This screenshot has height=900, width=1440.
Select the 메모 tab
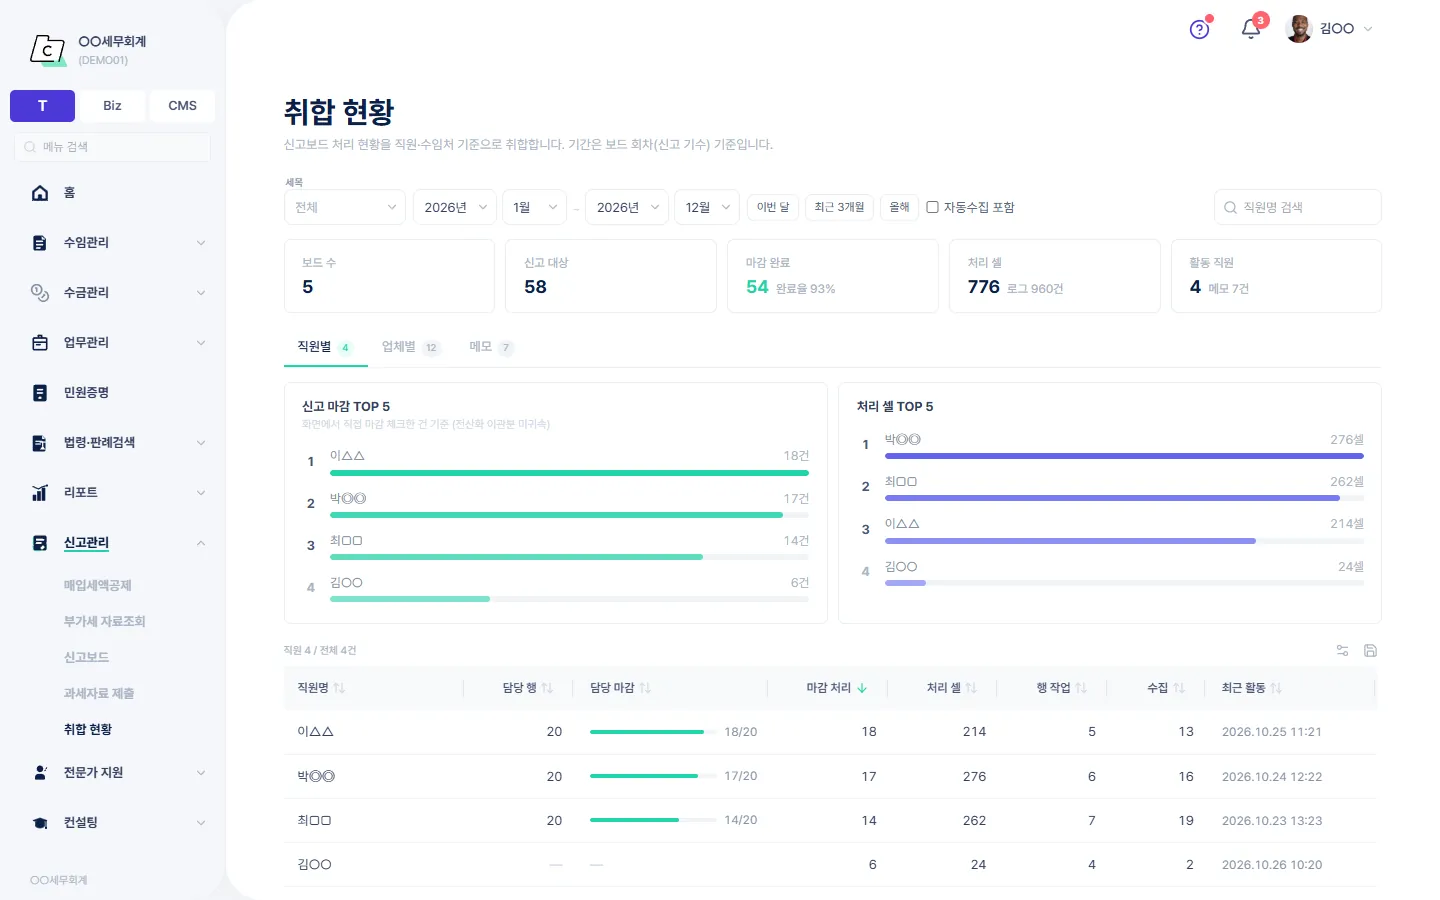[491, 347]
